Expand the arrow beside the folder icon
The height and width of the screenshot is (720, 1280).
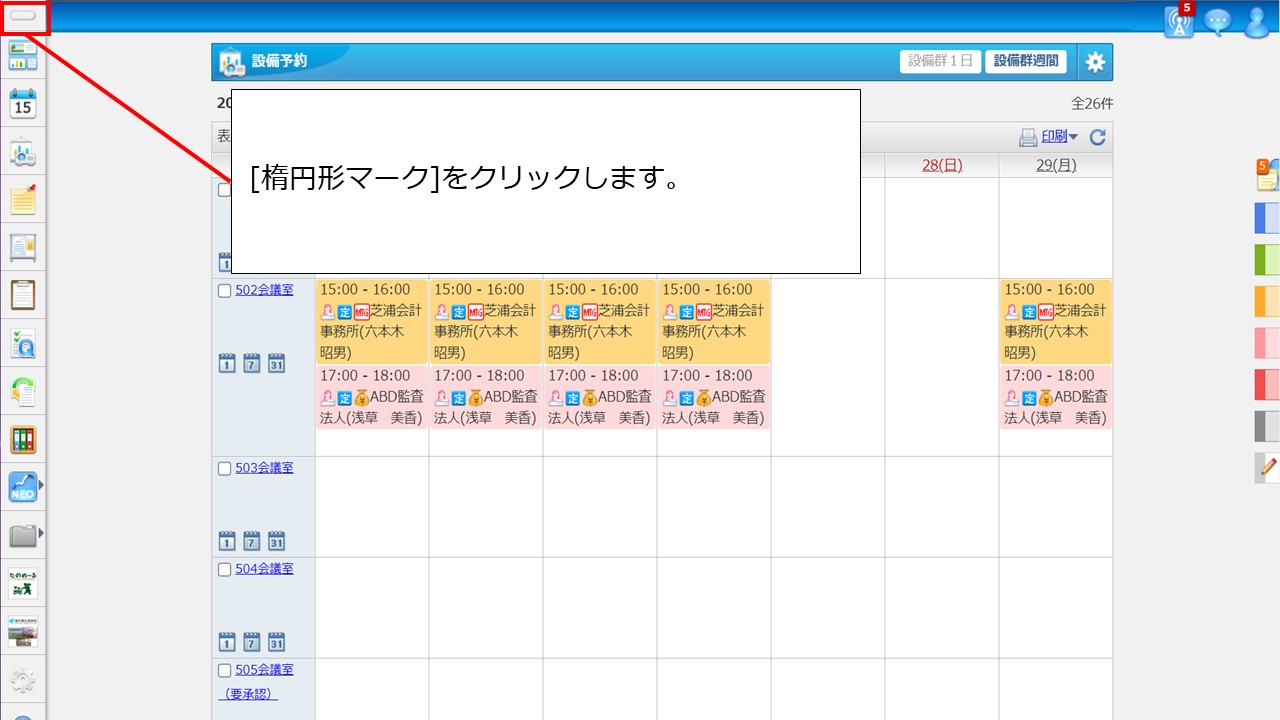pos(41,535)
